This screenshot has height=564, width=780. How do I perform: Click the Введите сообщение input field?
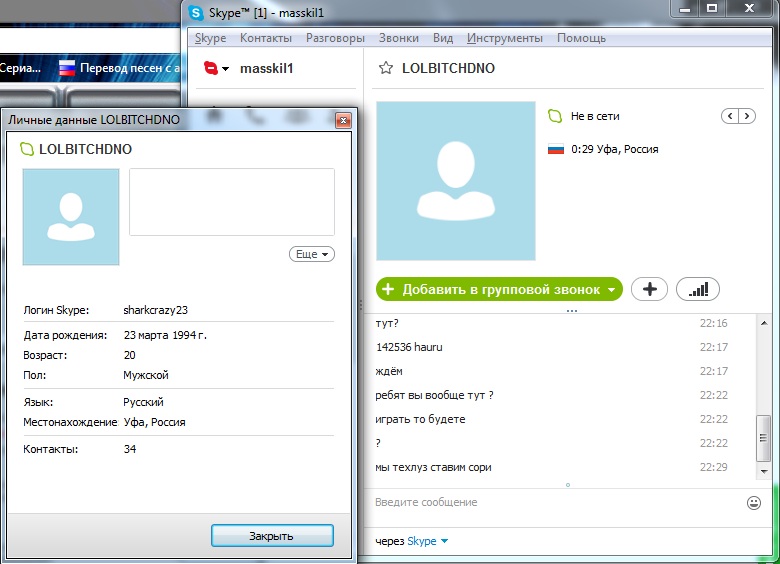[x=555, y=502]
